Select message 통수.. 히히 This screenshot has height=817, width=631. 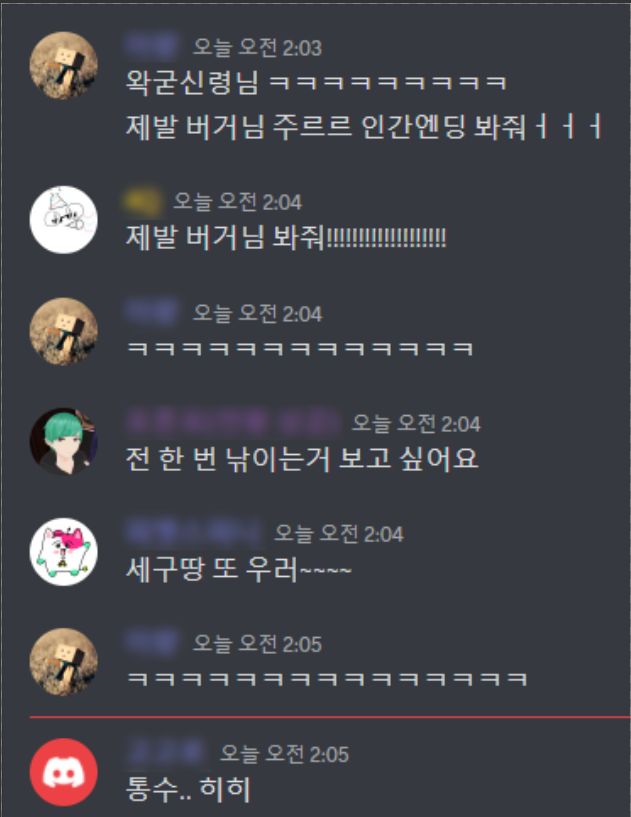pos(188,789)
